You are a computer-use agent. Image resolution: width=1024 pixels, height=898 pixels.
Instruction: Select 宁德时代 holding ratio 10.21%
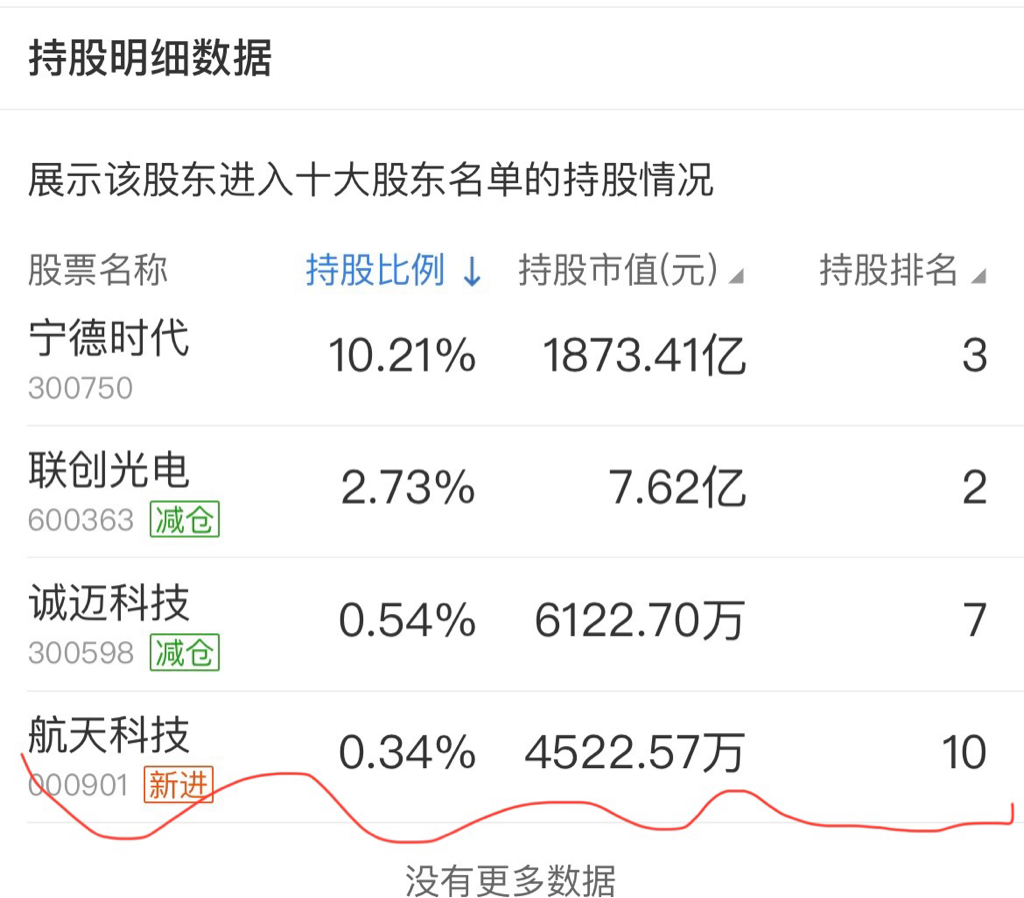click(x=402, y=356)
